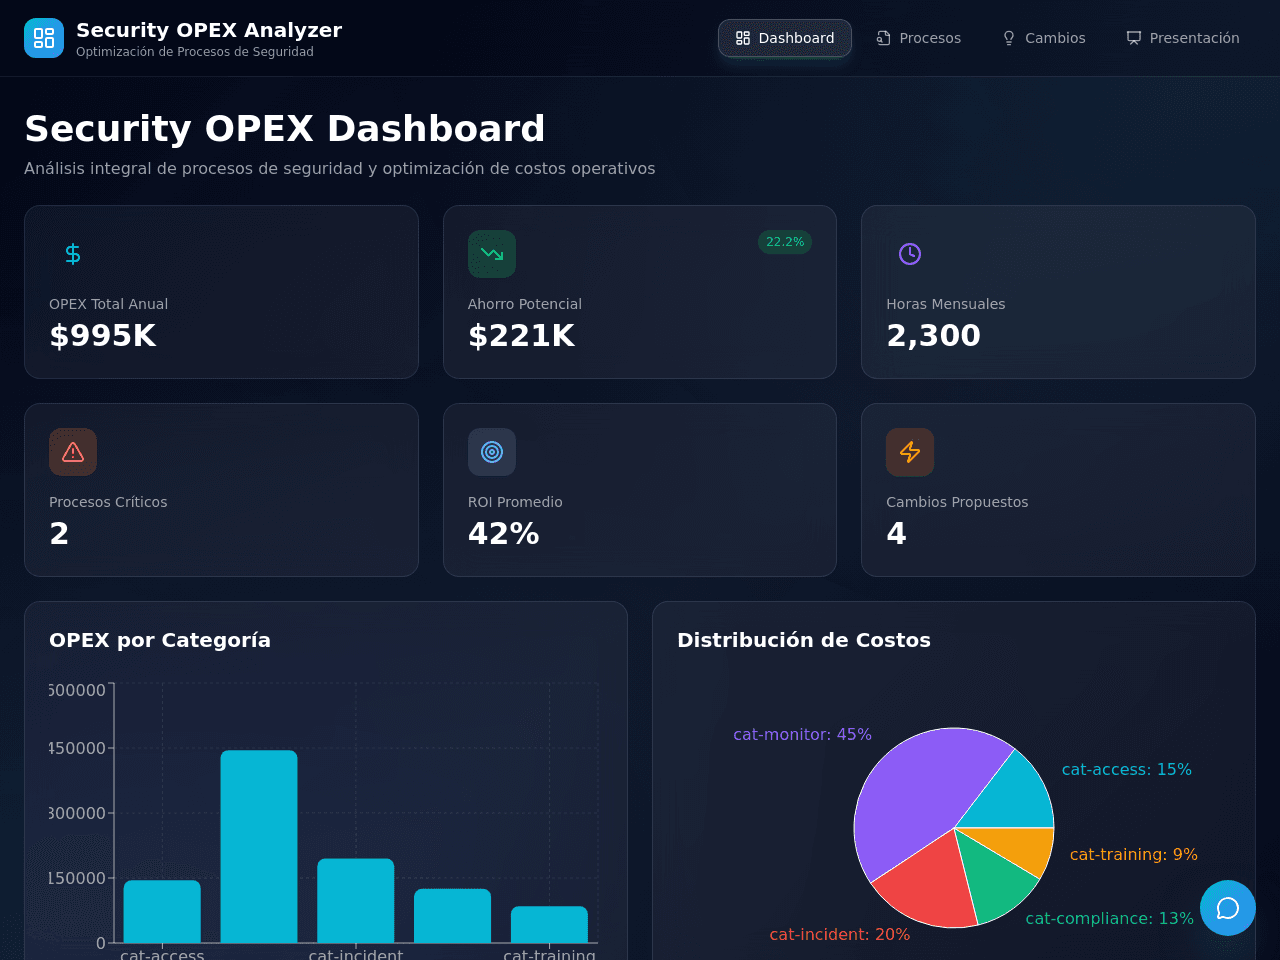Click the Presentación screen icon
The width and height of the screenshot is (1280, 960).
coord(1134,38)
